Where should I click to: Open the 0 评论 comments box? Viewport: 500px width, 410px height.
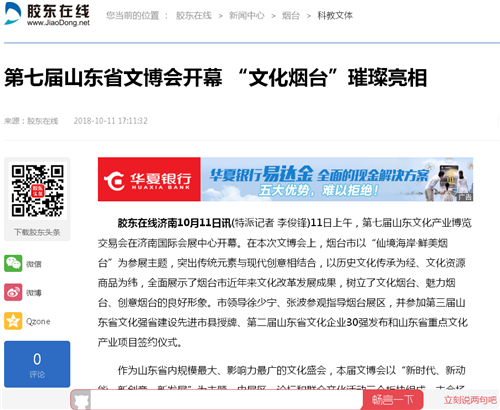coord(37,364)
